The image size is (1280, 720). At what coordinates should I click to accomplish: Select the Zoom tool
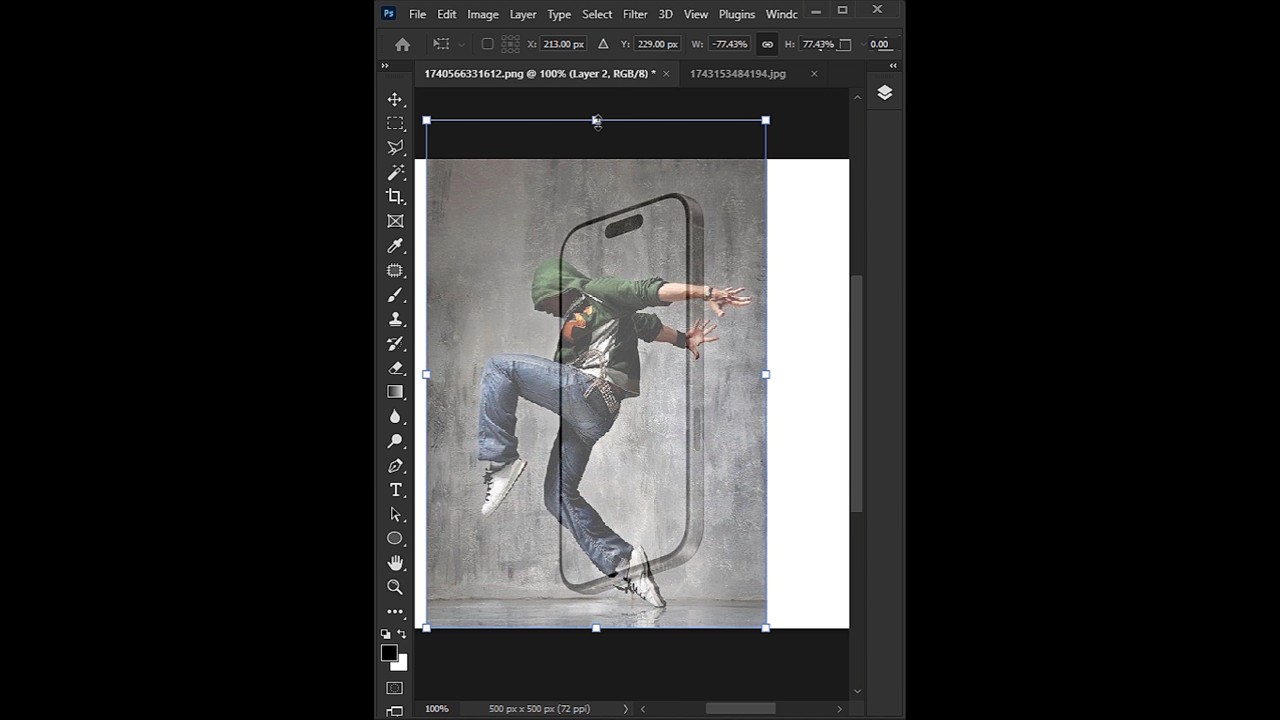(x=395, y=587)
